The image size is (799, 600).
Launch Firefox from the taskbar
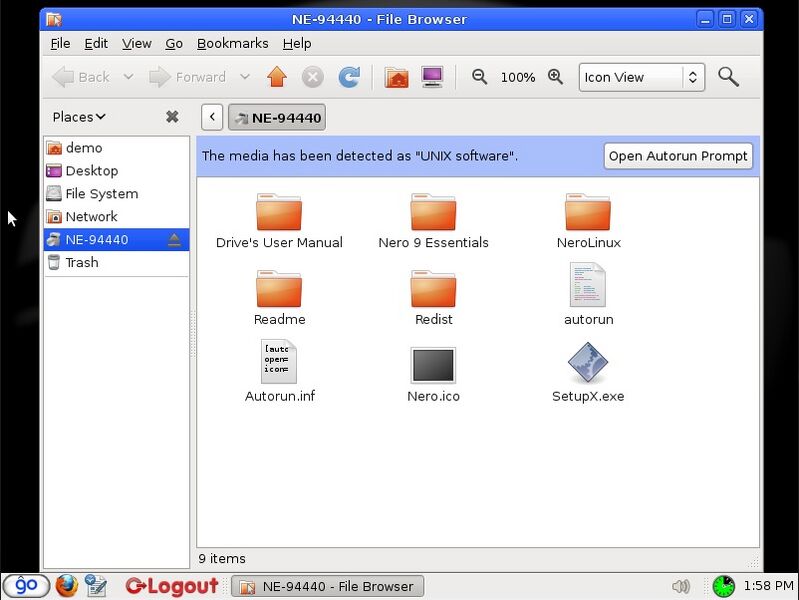coord(67,586)
